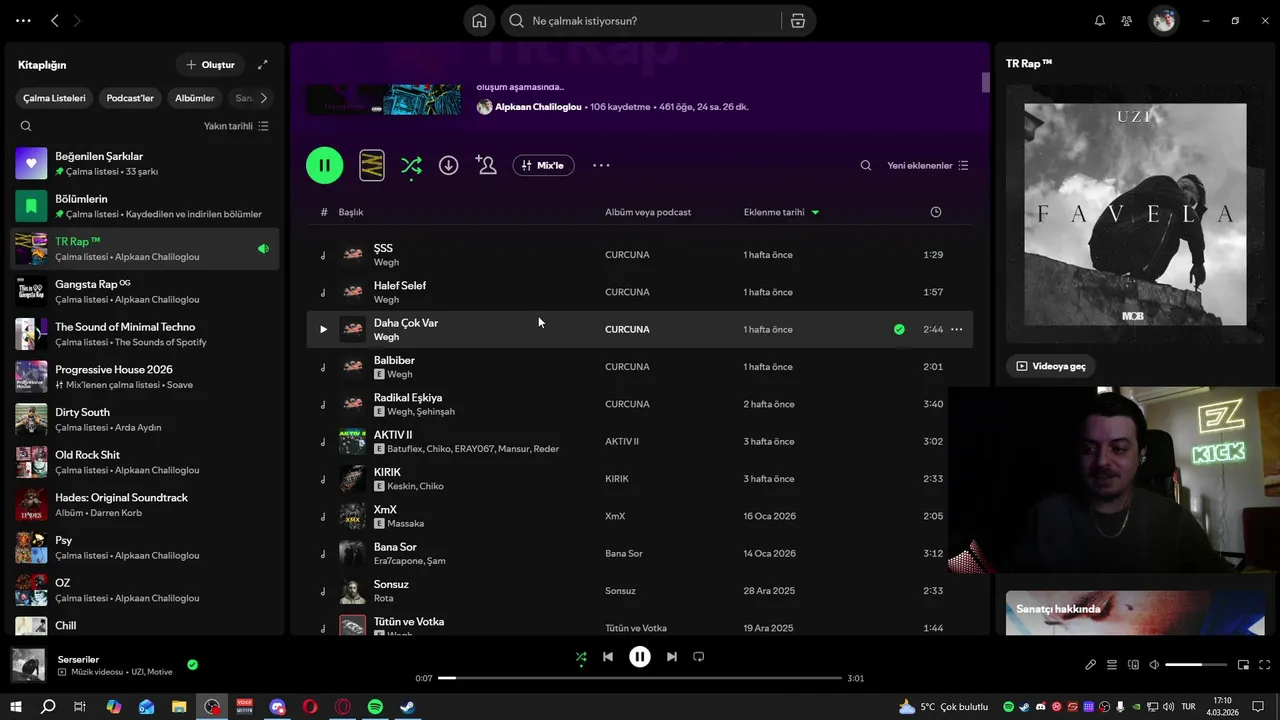Sort by Albüm veya podcast column
Viewport: 1280px width, 720px height.
[x=648, y=212]
